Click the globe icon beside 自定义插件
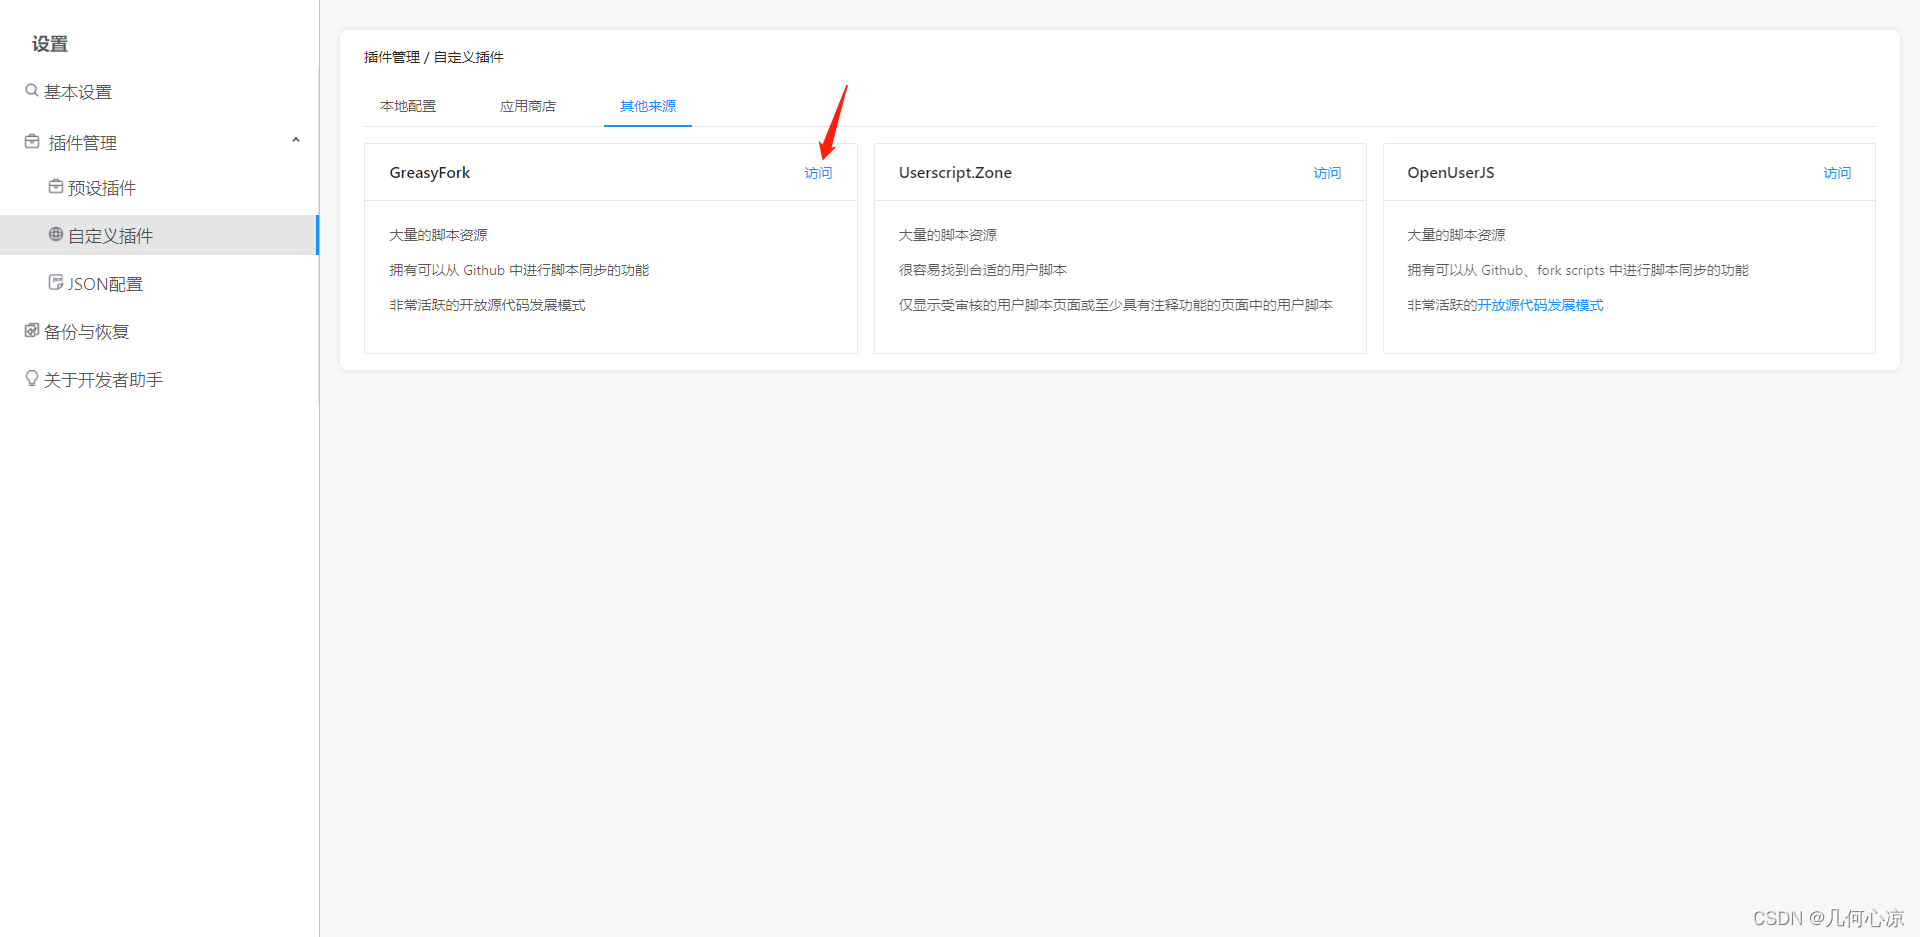Image resolution: width=1920 pixels, height=937 pixels. coord(56,234)
